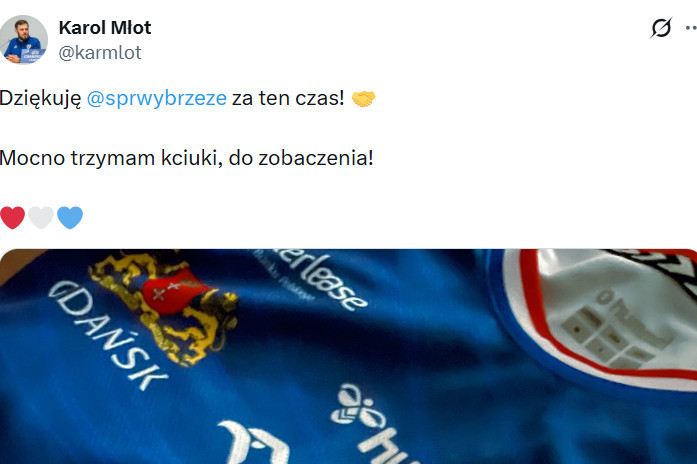Open the three-dot more options menu
This screenshot has height=464, width=697.
[x=691, y=28]
